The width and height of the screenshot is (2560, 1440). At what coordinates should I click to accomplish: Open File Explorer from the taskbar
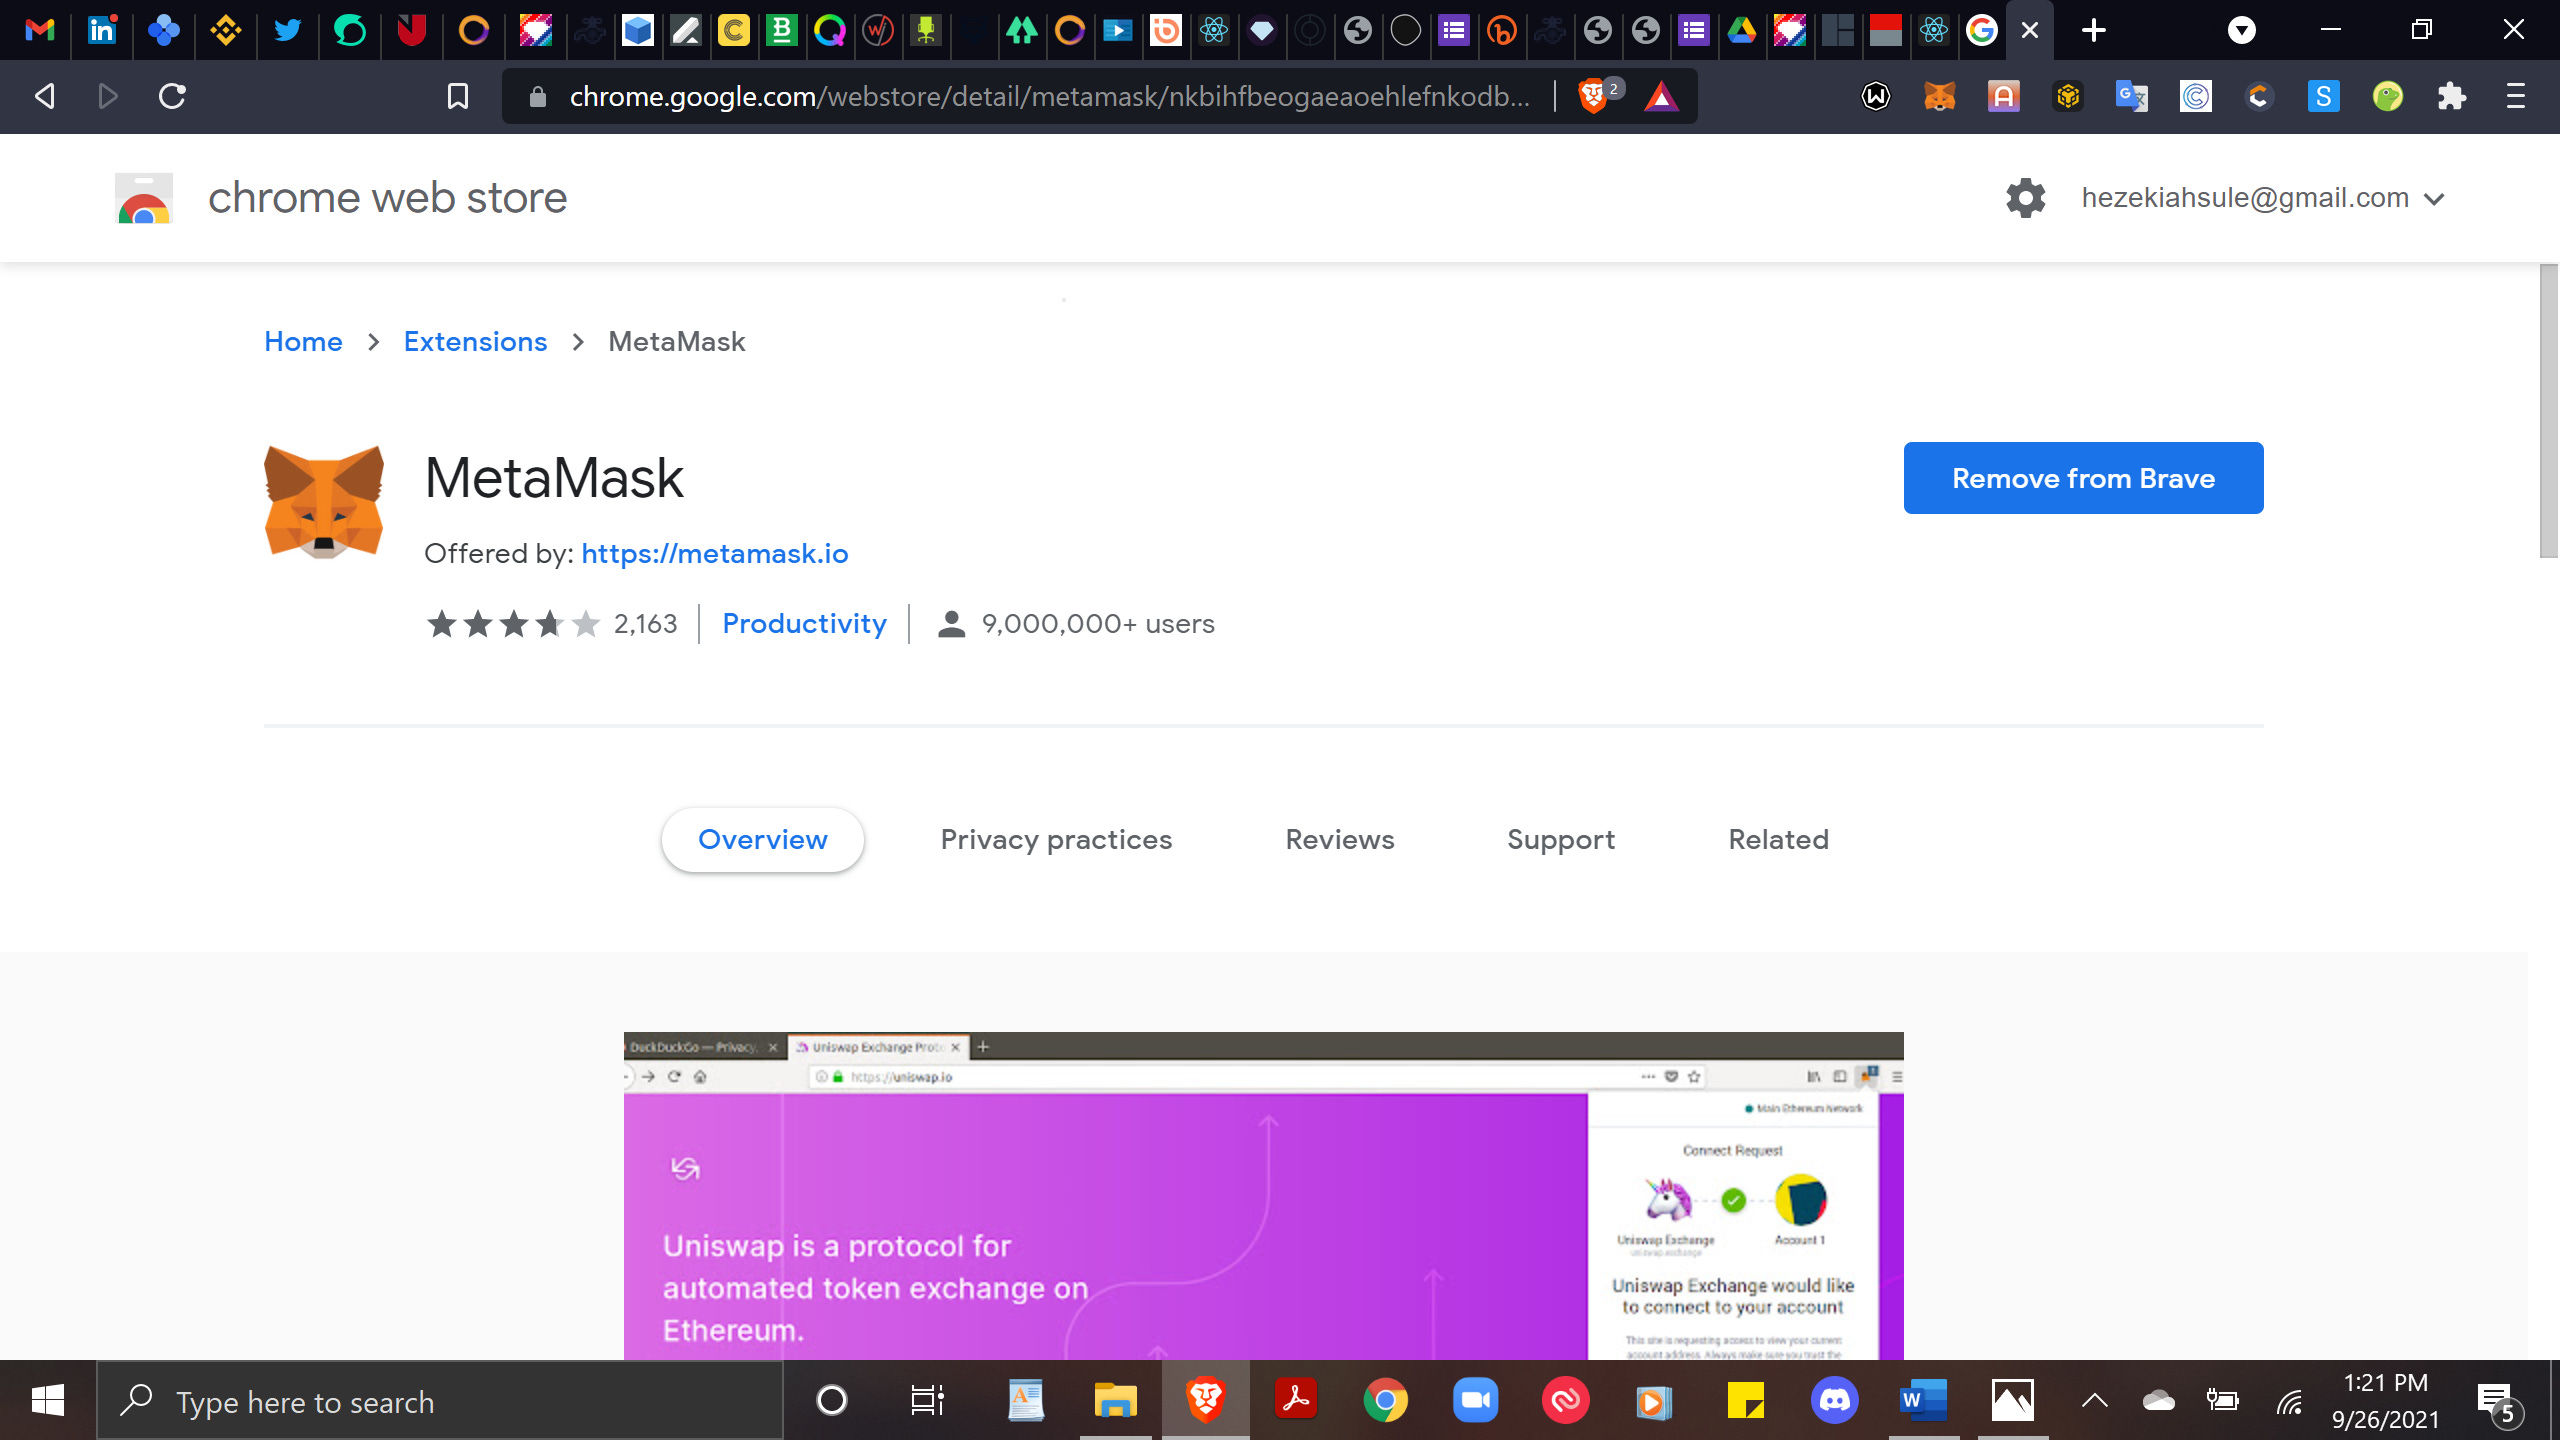click(x=1116, y=1400)
